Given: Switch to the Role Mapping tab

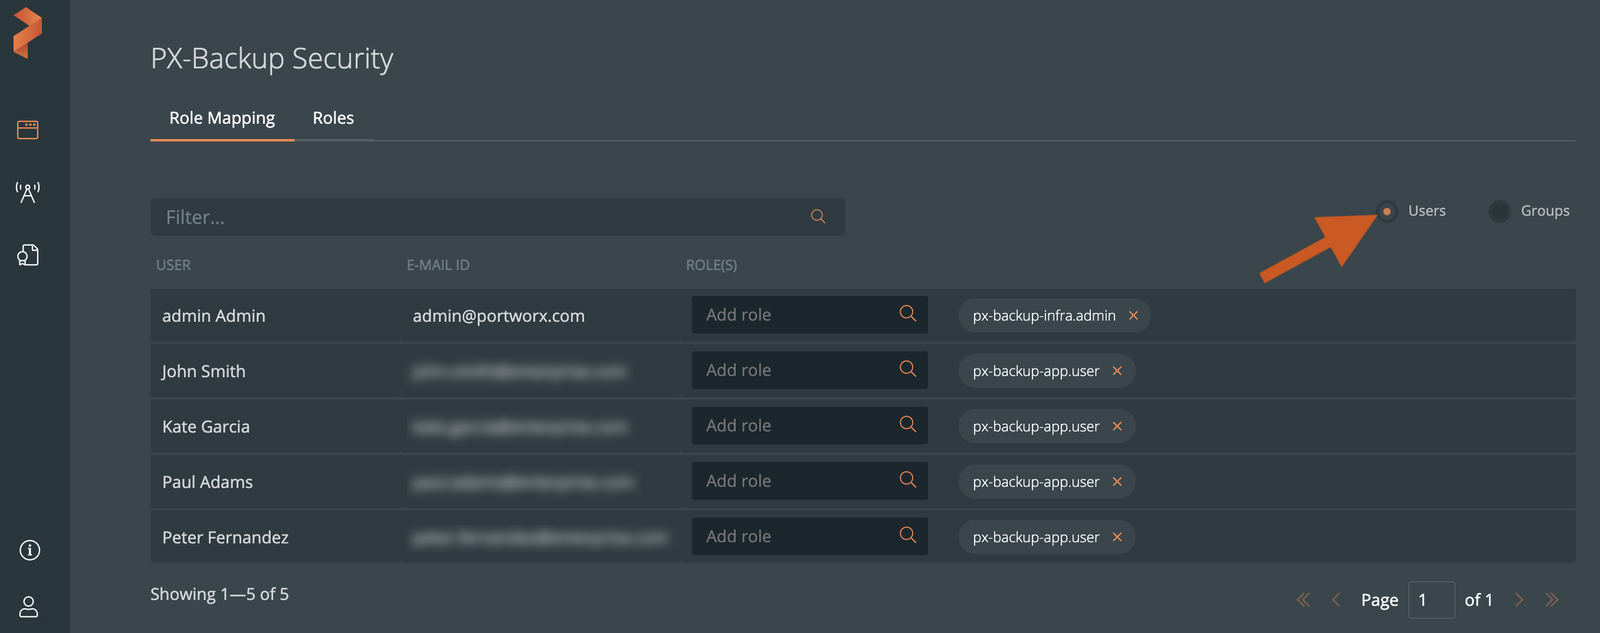Looking at the screenshot, I should click(222, 118).
